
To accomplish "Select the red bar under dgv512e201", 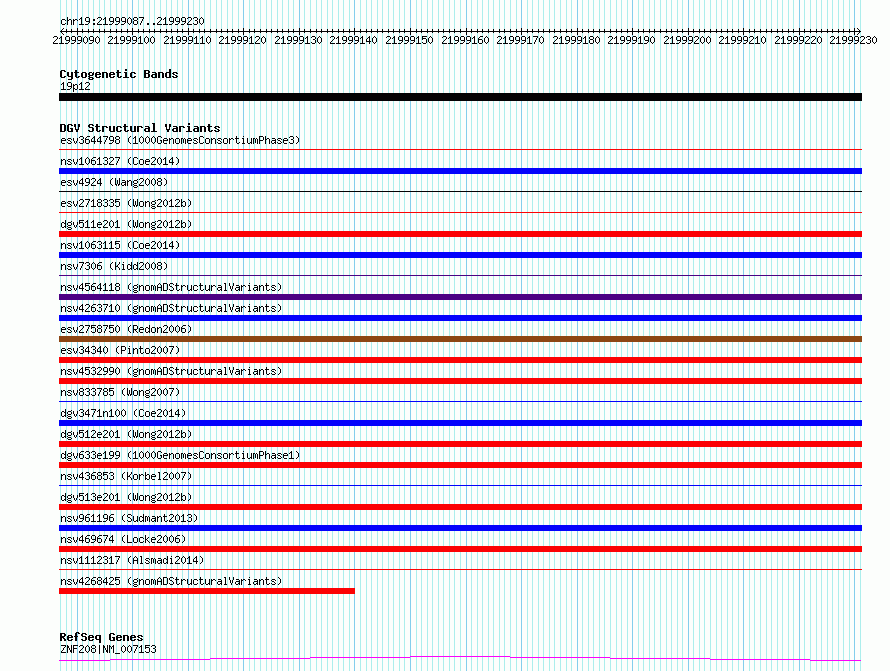I will click(460, 444).
